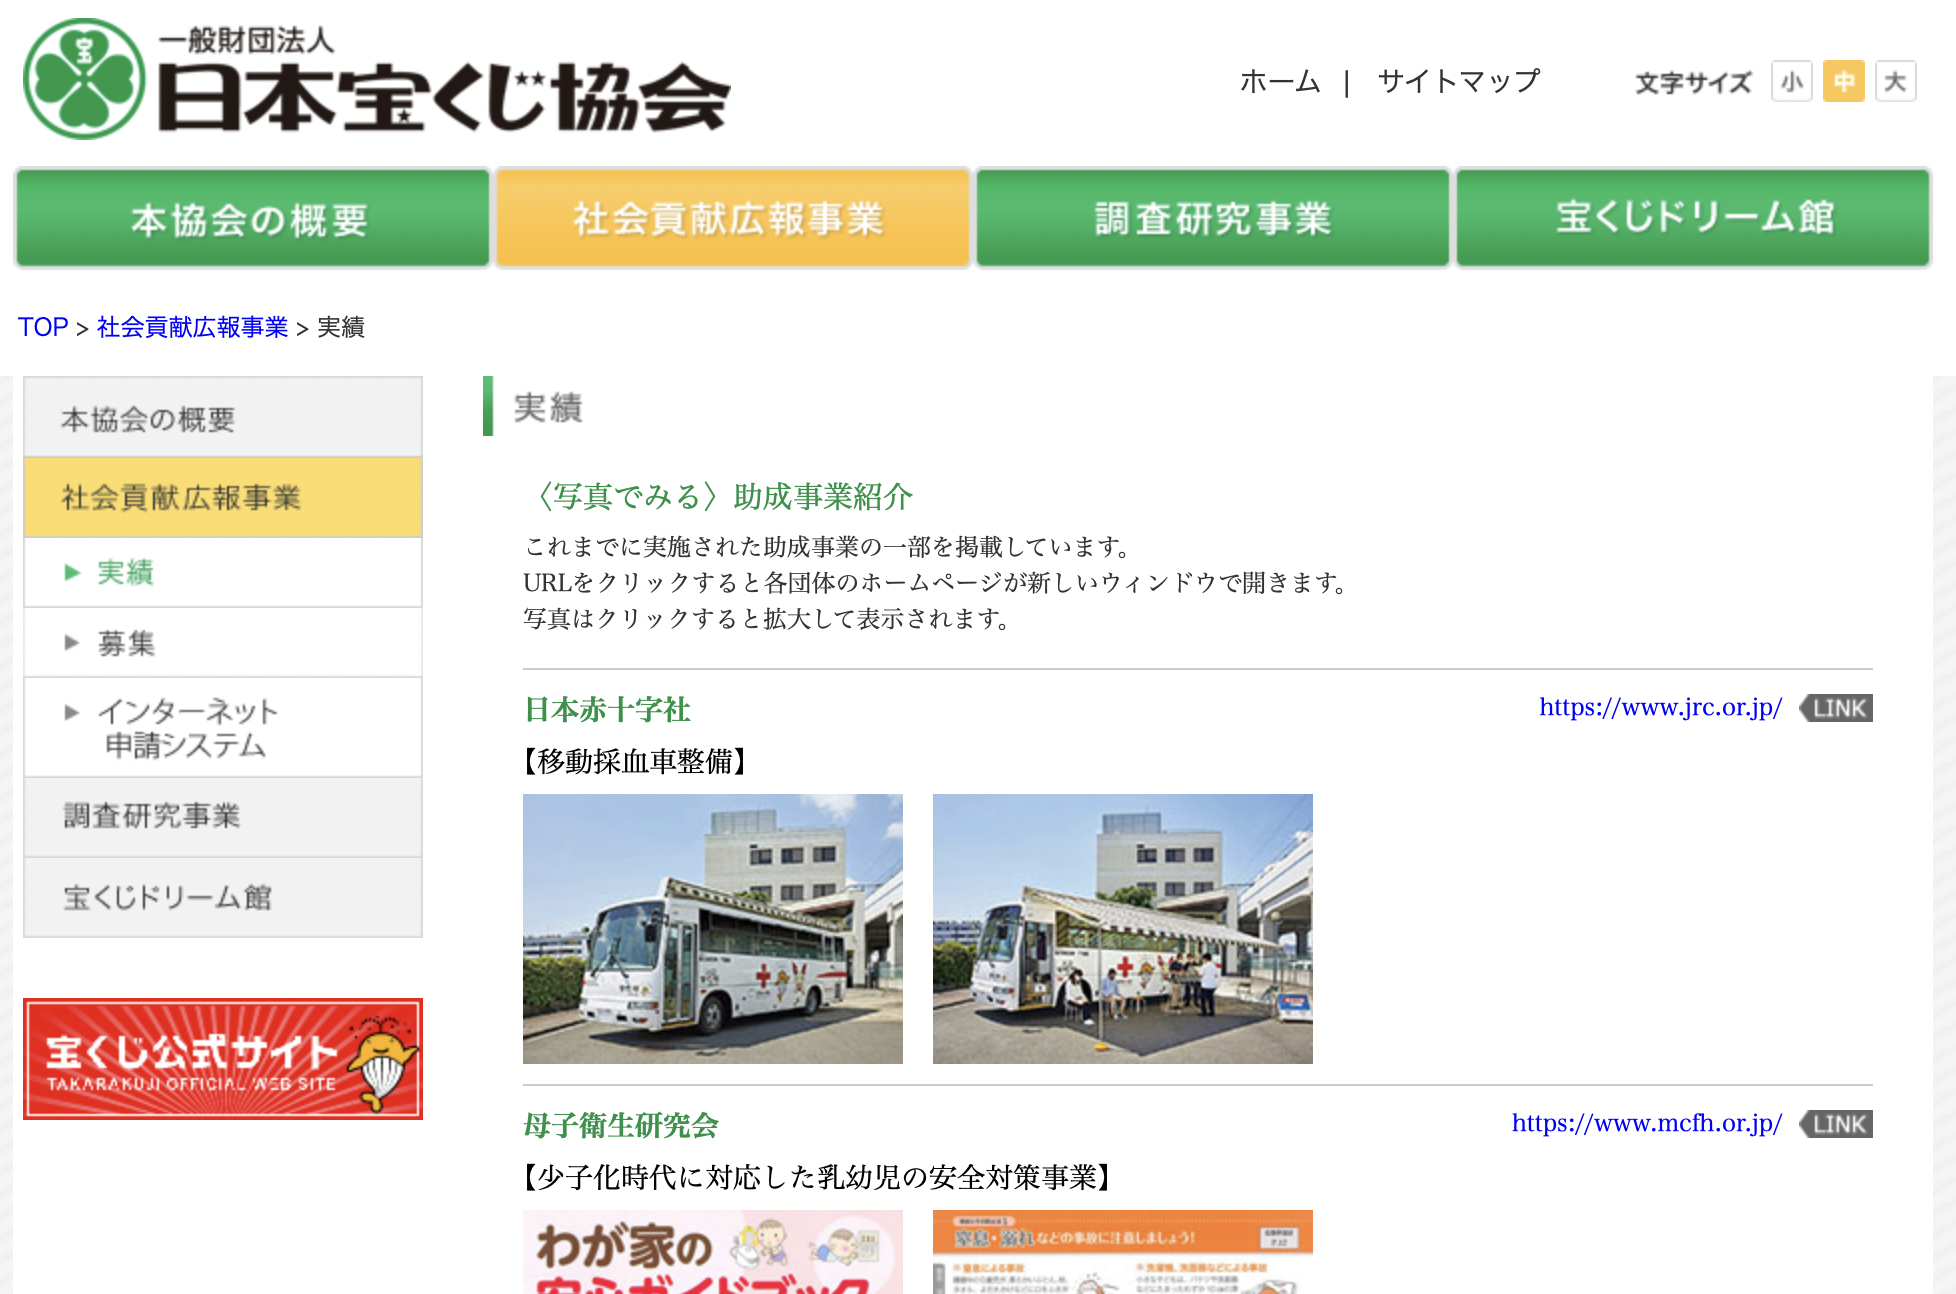
Task: Click 実績 breadcrumb text
Action: point(341,327)
